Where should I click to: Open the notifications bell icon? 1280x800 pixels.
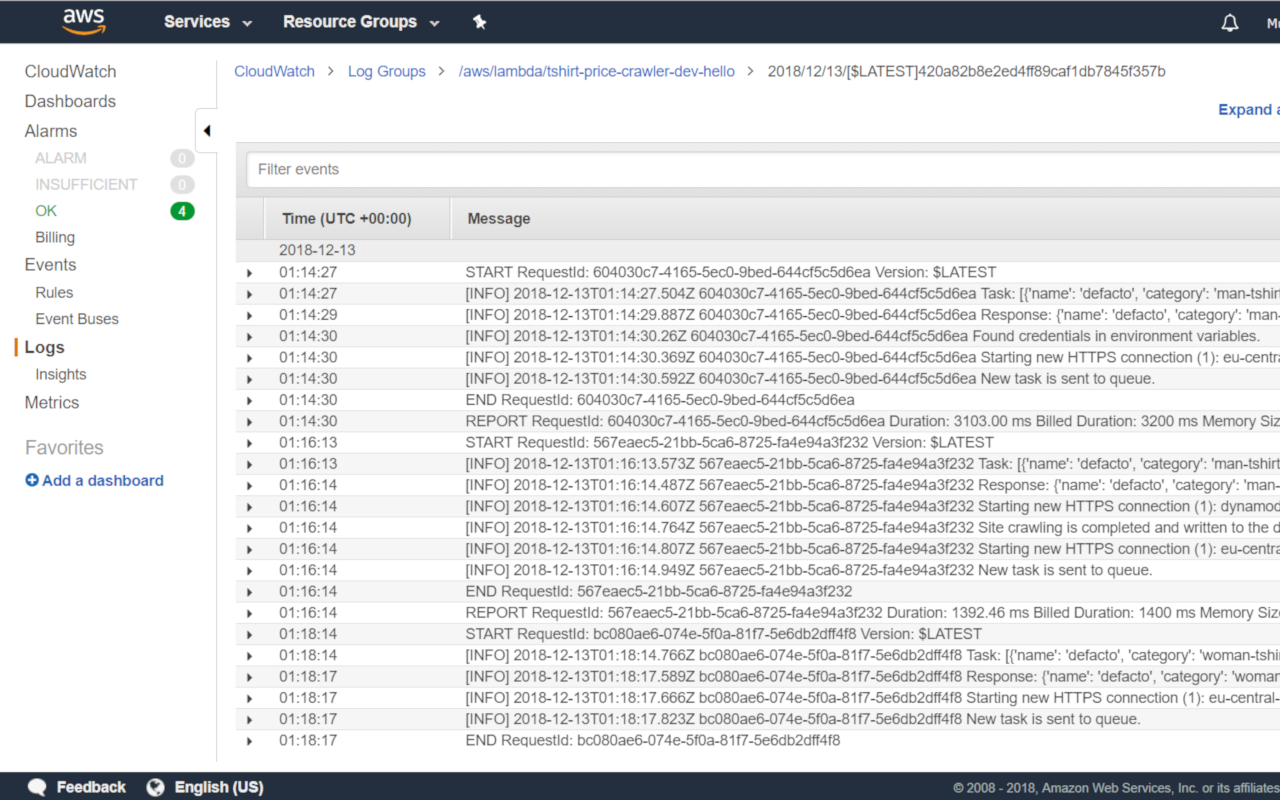[1229, 21]
